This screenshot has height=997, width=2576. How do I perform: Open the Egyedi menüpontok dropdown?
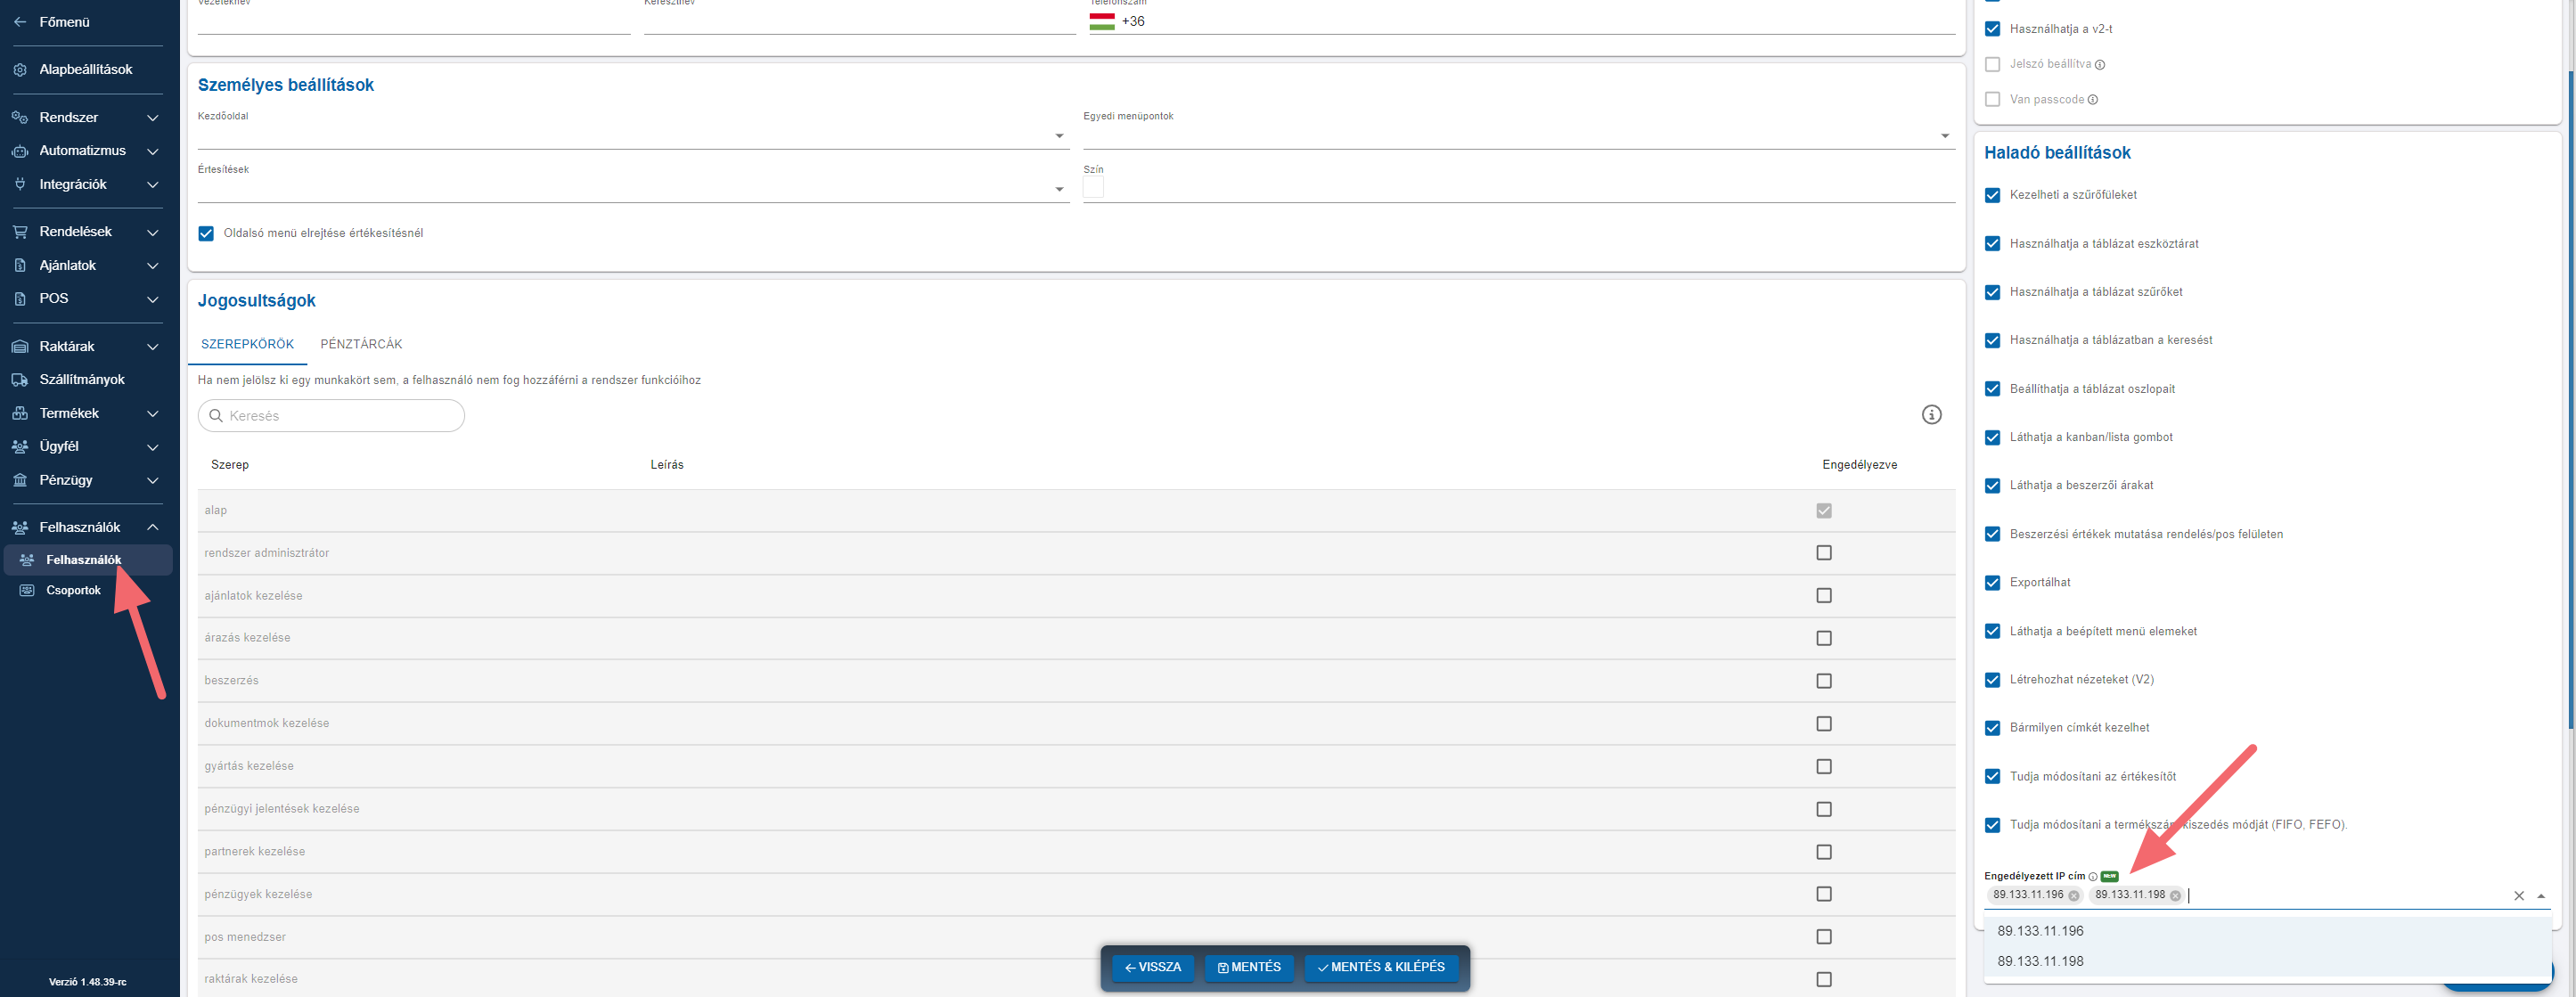(x=1519, y=136)
